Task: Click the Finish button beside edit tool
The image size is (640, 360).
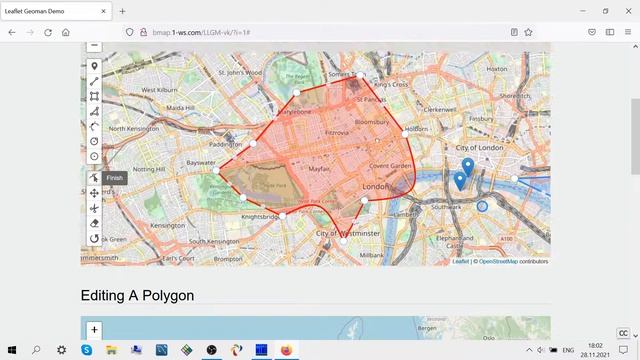Action: click(x=115, y=178)
